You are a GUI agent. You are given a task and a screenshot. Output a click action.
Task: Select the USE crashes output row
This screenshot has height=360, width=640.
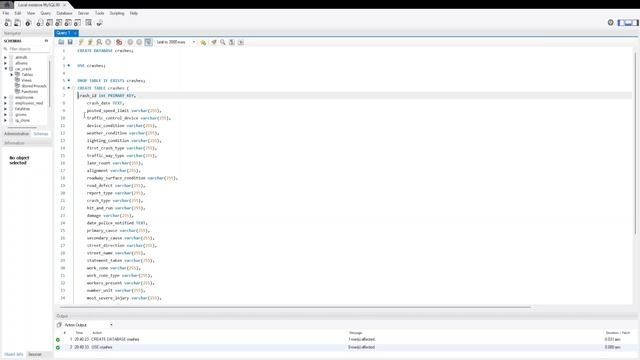(345, 347)
